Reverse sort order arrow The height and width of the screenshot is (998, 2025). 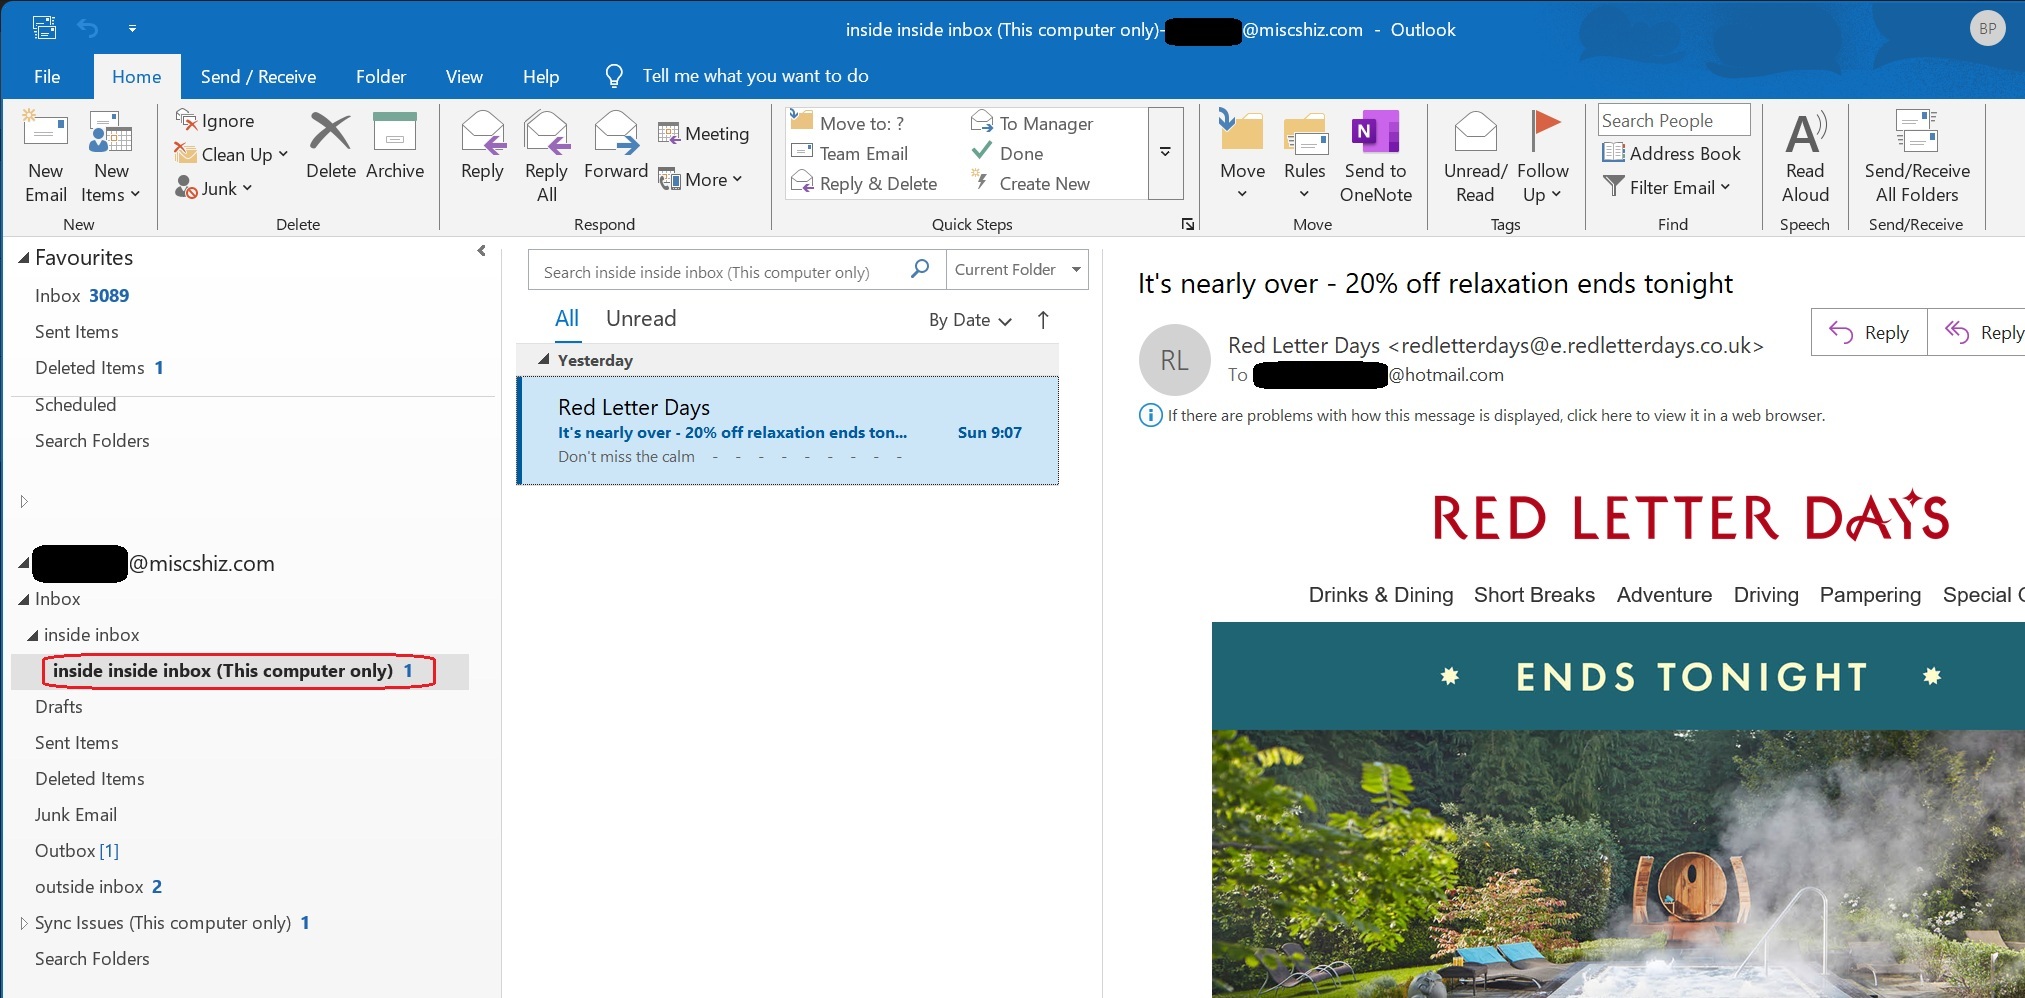(x=1043, y=320)
